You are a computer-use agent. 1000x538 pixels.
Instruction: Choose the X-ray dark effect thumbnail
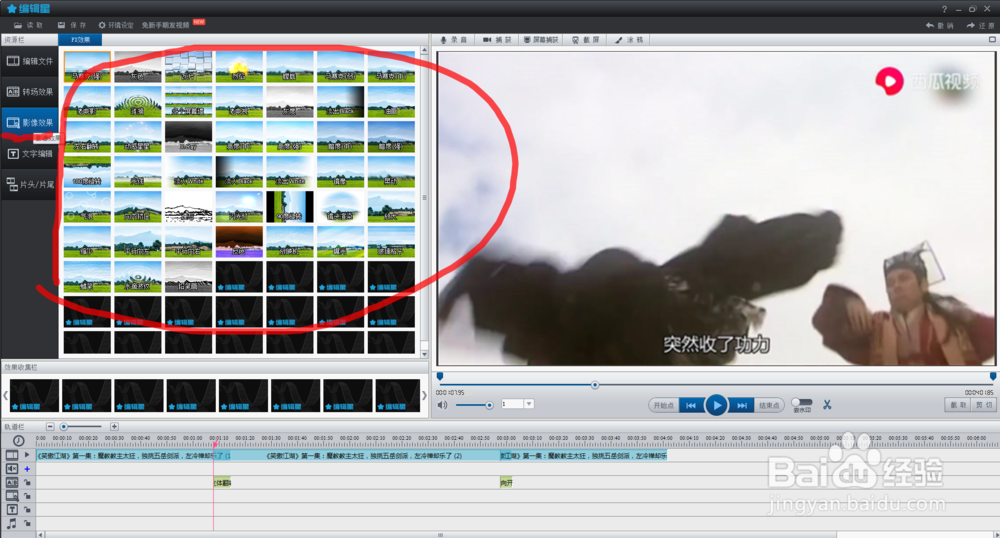point(188,136)
